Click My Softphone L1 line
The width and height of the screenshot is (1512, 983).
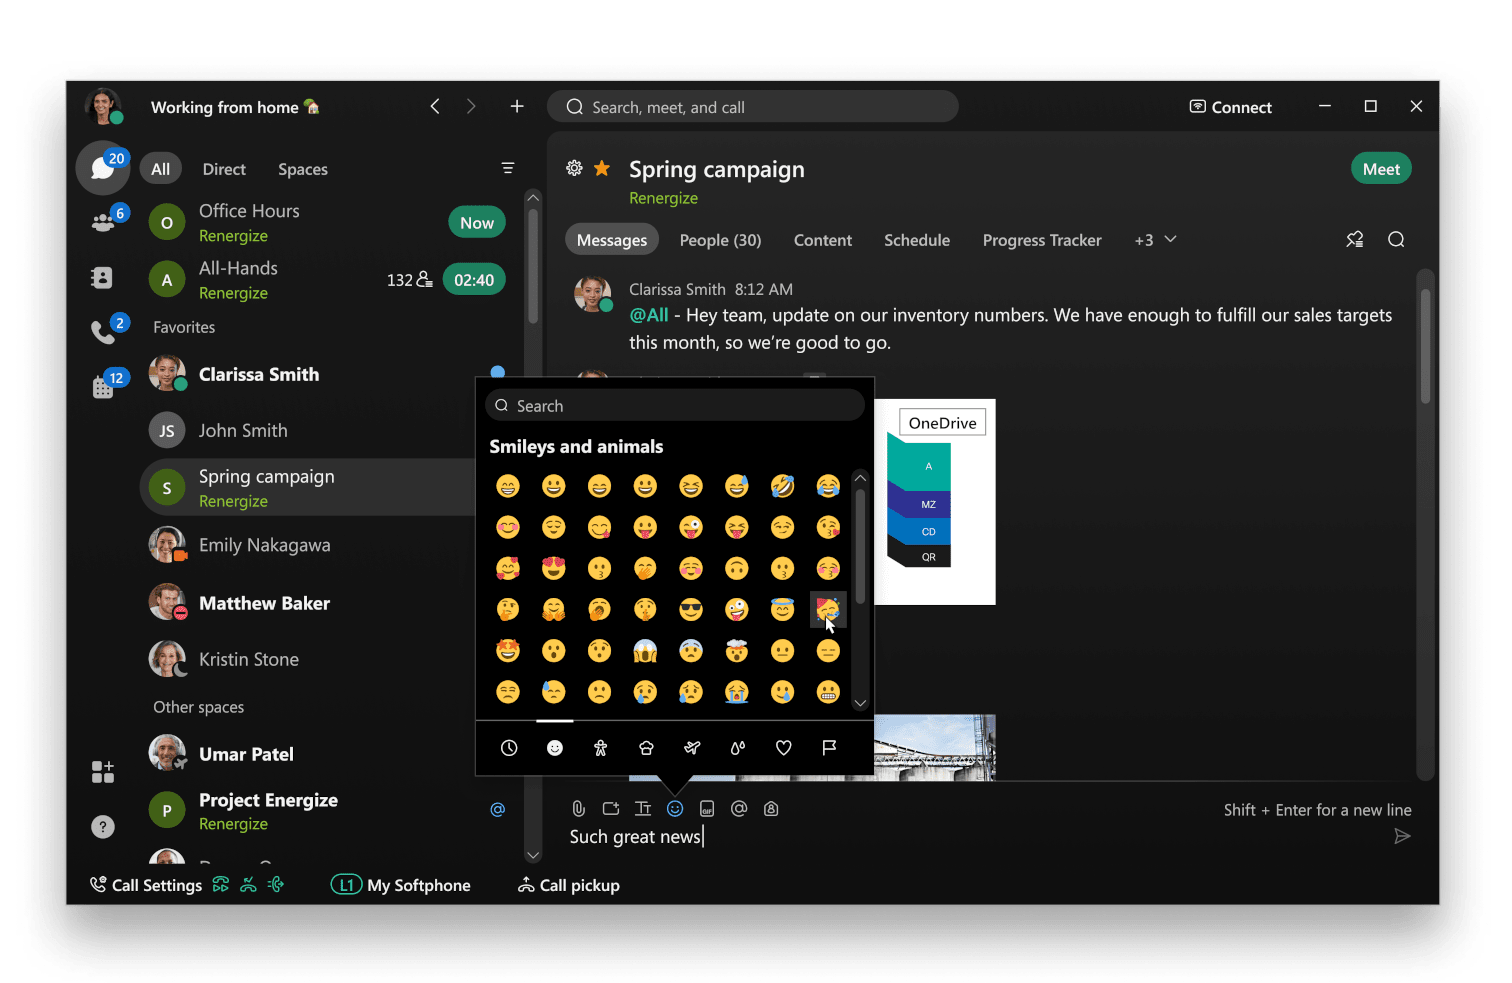[x=401, y=885]
